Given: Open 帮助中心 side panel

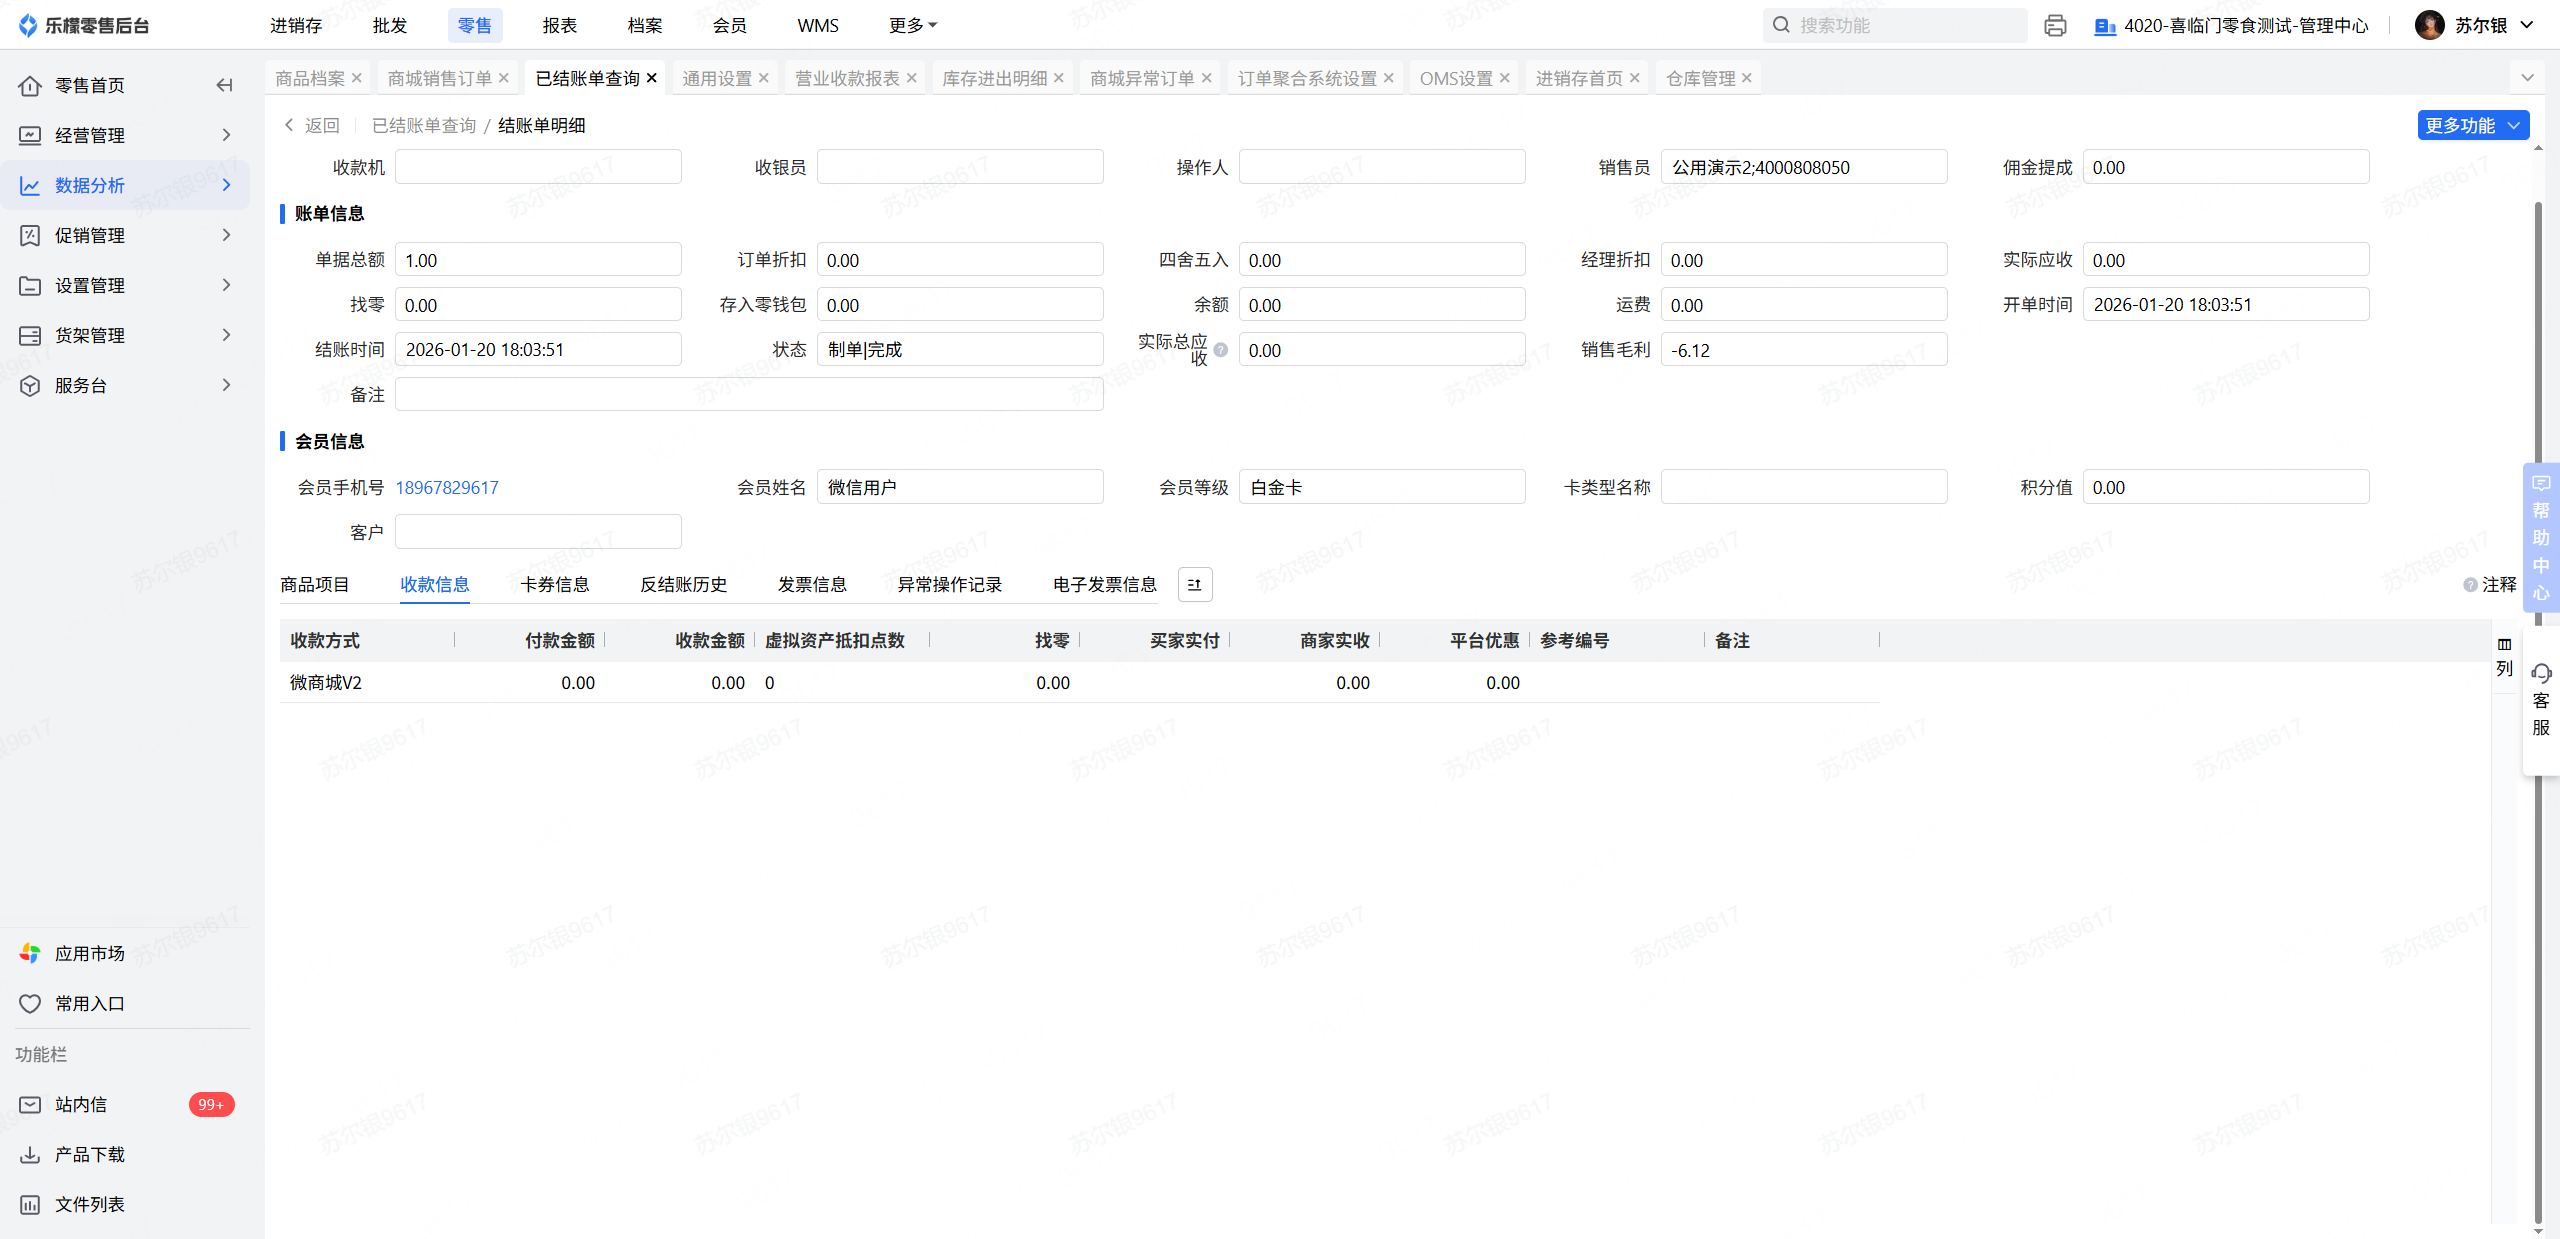Looking at the screenshot, I should (x=2541, y=537).
